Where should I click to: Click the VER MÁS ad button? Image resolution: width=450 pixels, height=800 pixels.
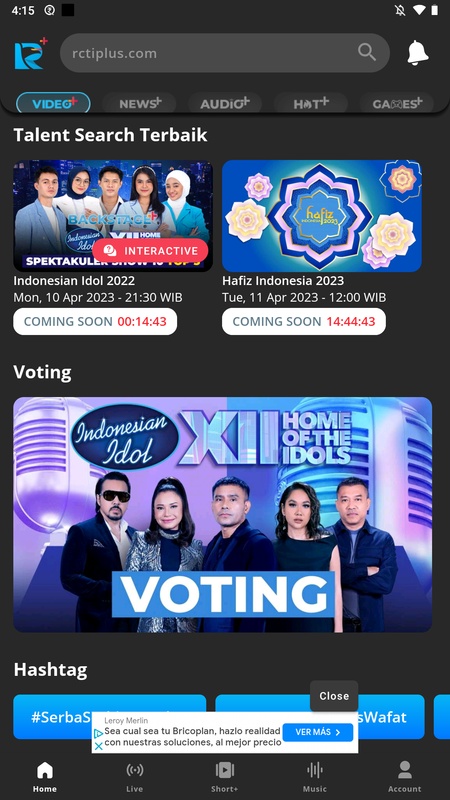tap(317, 732)
